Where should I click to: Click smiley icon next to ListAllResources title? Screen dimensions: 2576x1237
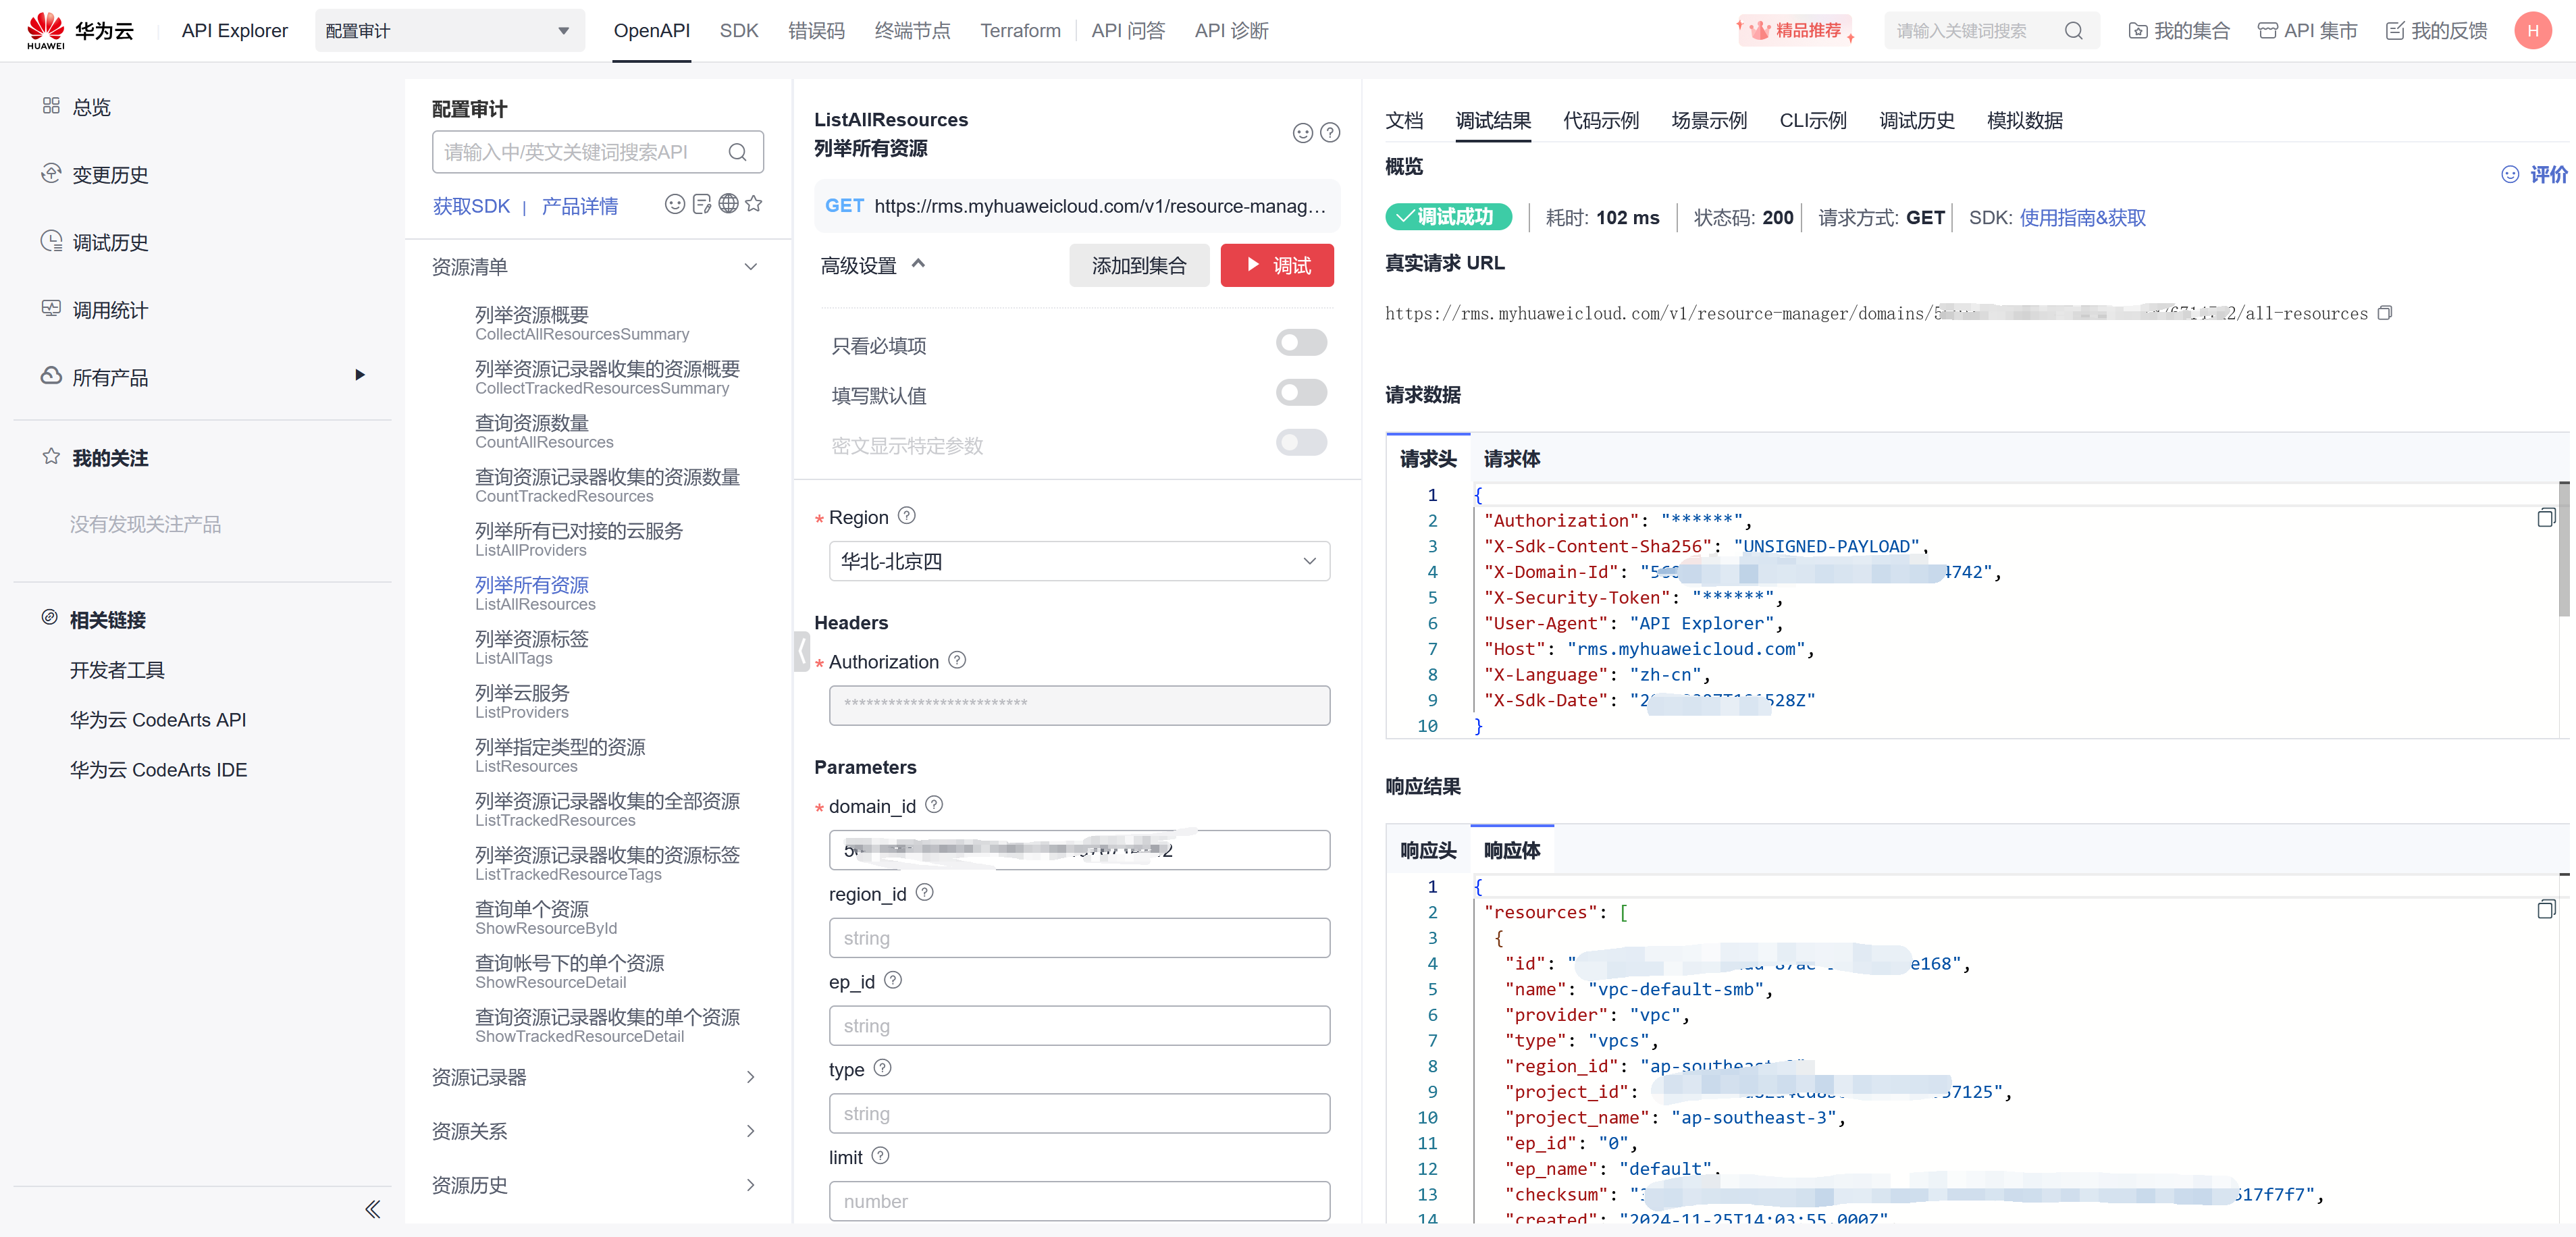click(1302, 133)
